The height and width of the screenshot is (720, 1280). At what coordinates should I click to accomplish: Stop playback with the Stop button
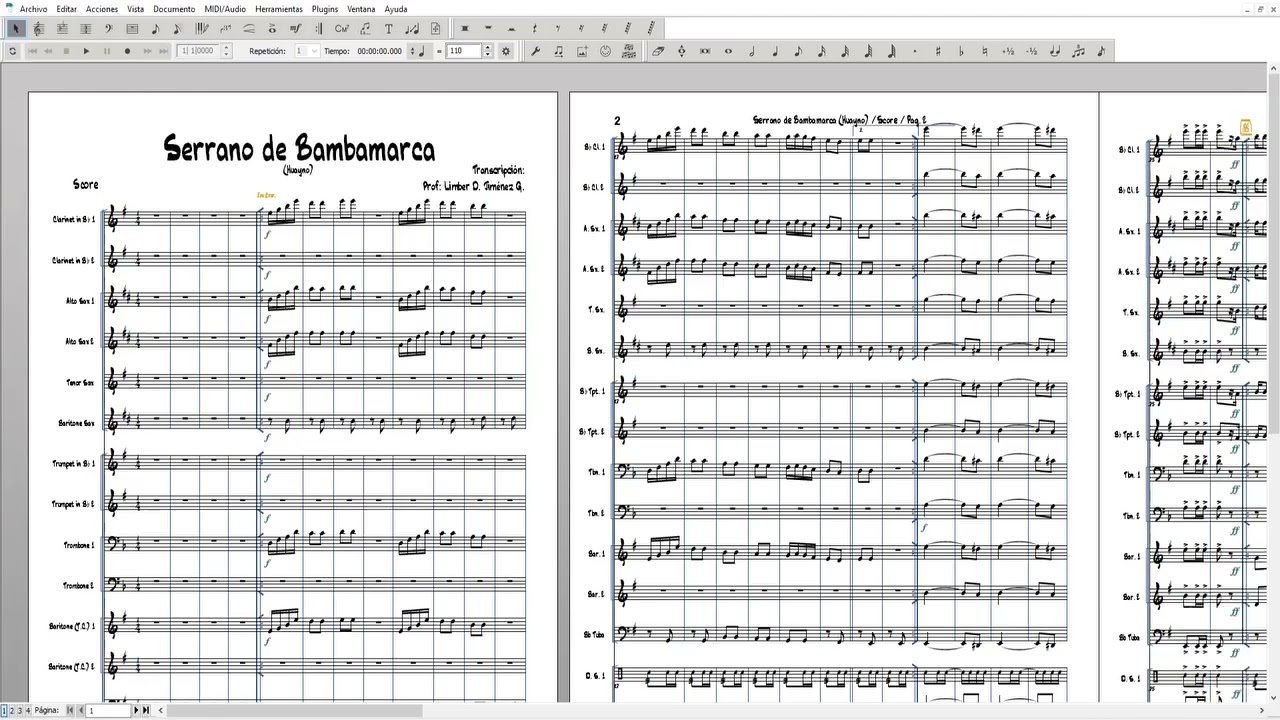coord(66,51)
